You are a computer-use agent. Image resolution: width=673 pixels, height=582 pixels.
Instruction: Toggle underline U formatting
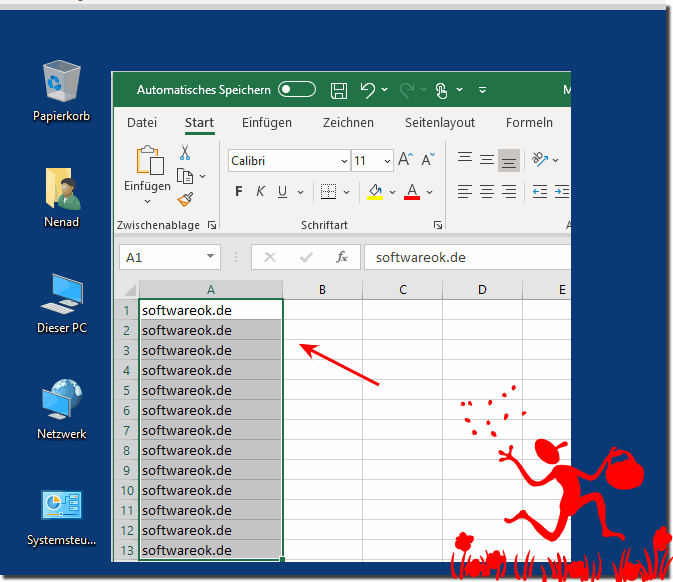click(282, 191)
